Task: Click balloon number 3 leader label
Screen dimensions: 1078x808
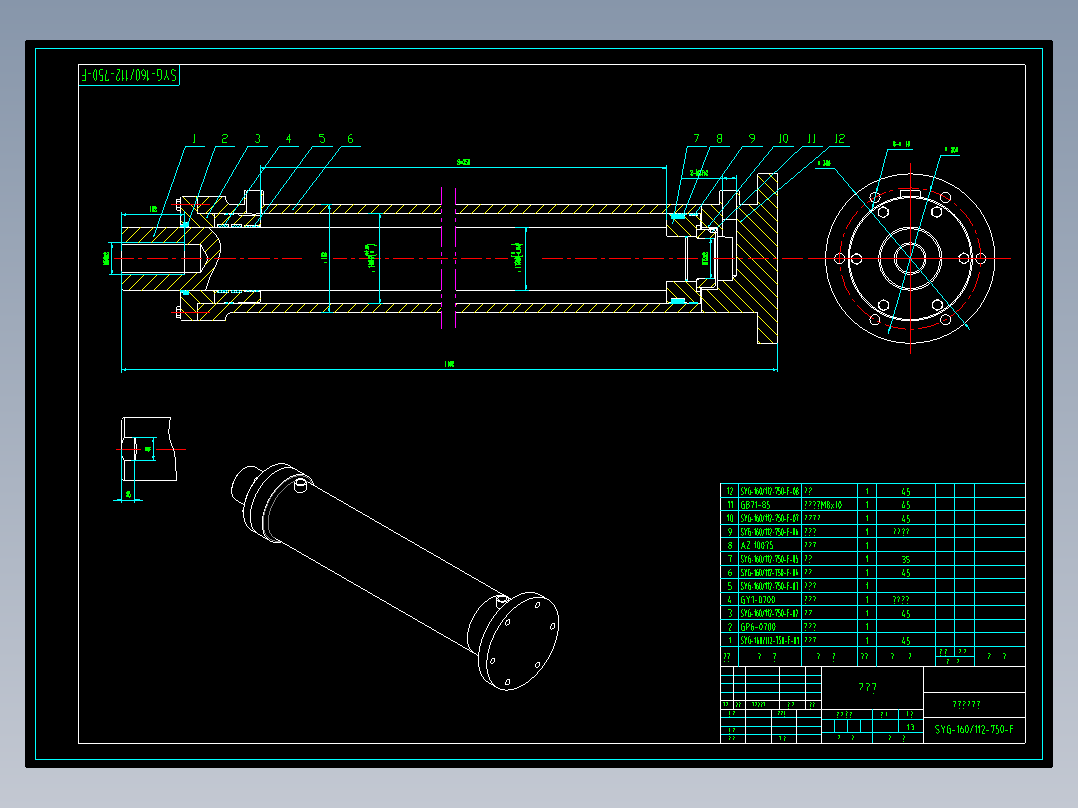Action: tap(258, 139)
